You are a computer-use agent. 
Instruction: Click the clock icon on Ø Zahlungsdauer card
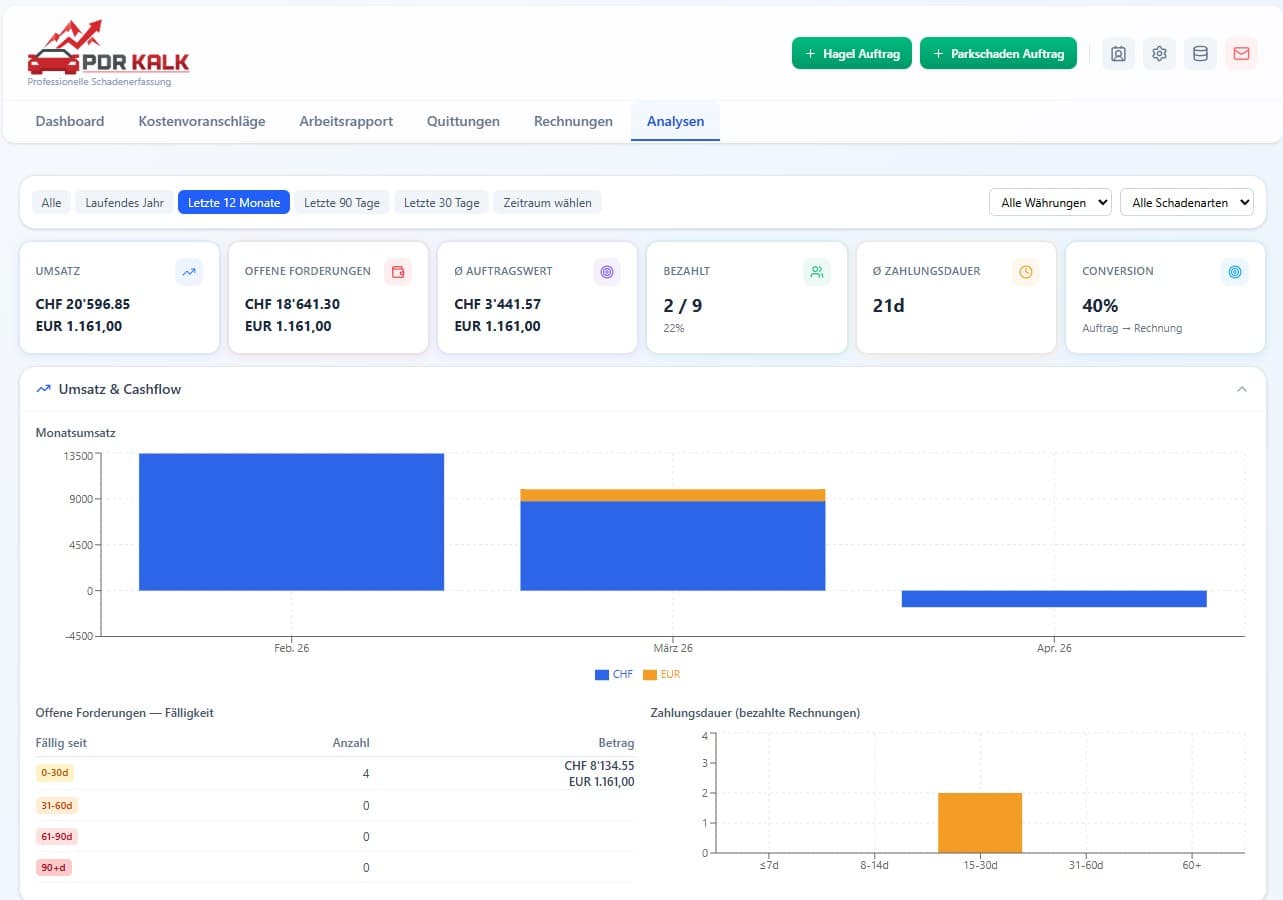coord(1025,271)
